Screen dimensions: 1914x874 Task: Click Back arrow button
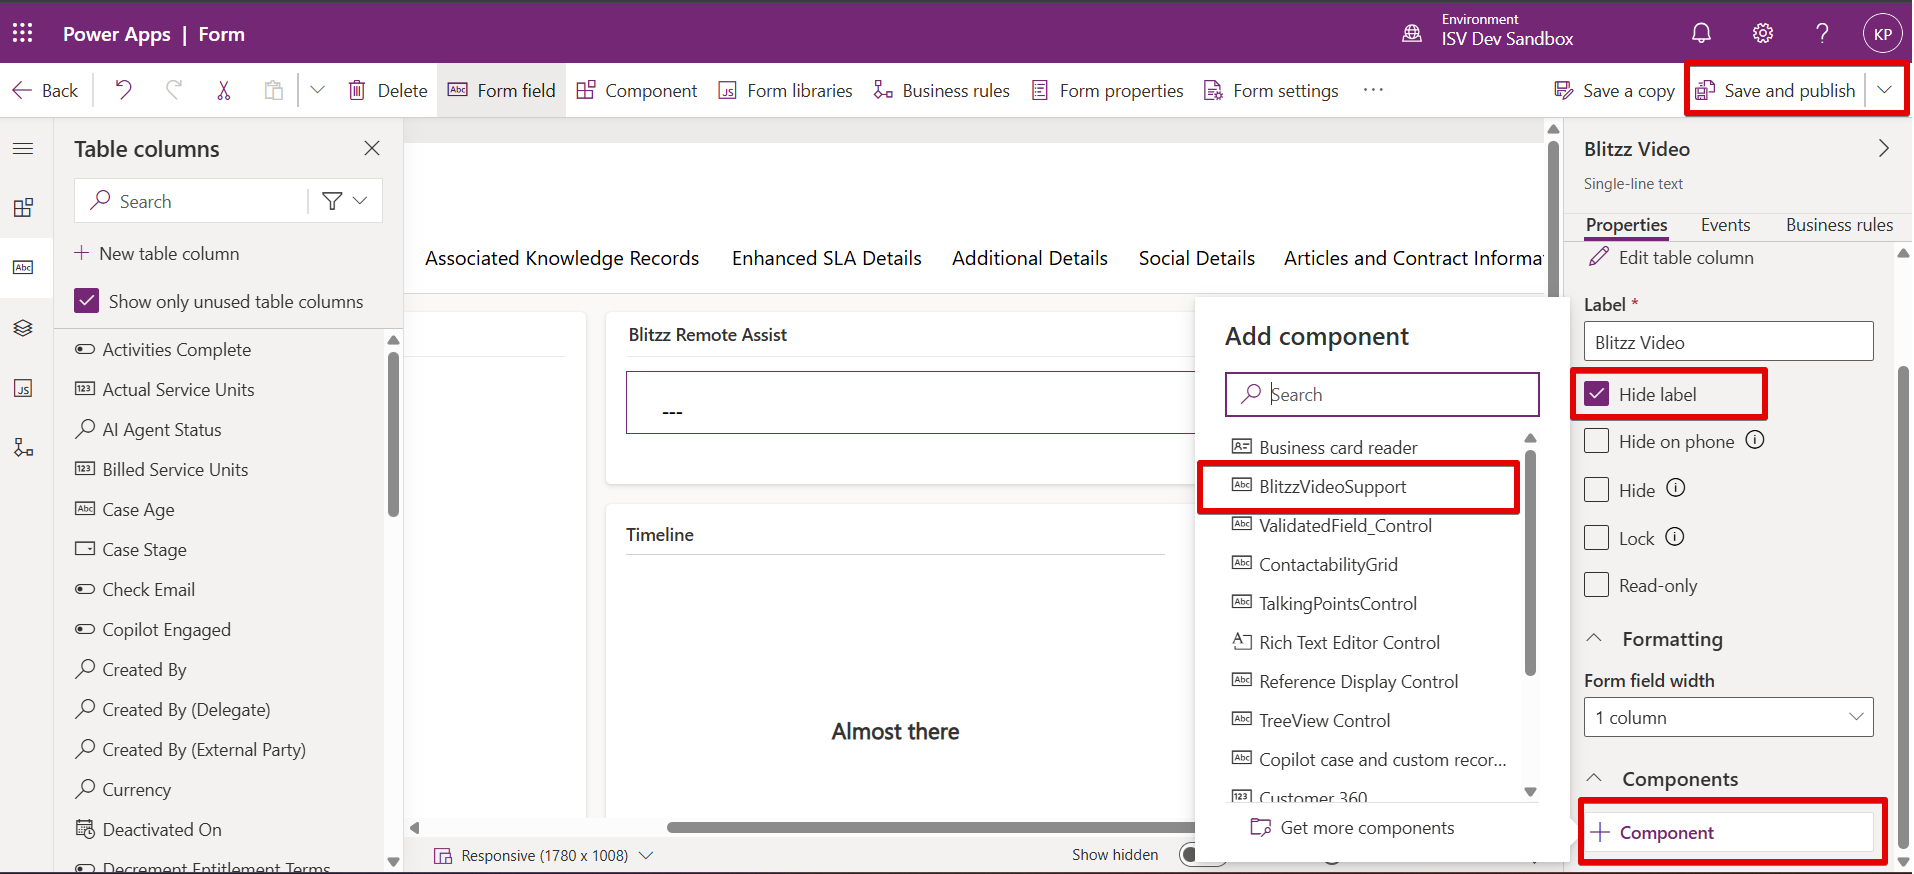pyautogui.click(x=45, y=90)
